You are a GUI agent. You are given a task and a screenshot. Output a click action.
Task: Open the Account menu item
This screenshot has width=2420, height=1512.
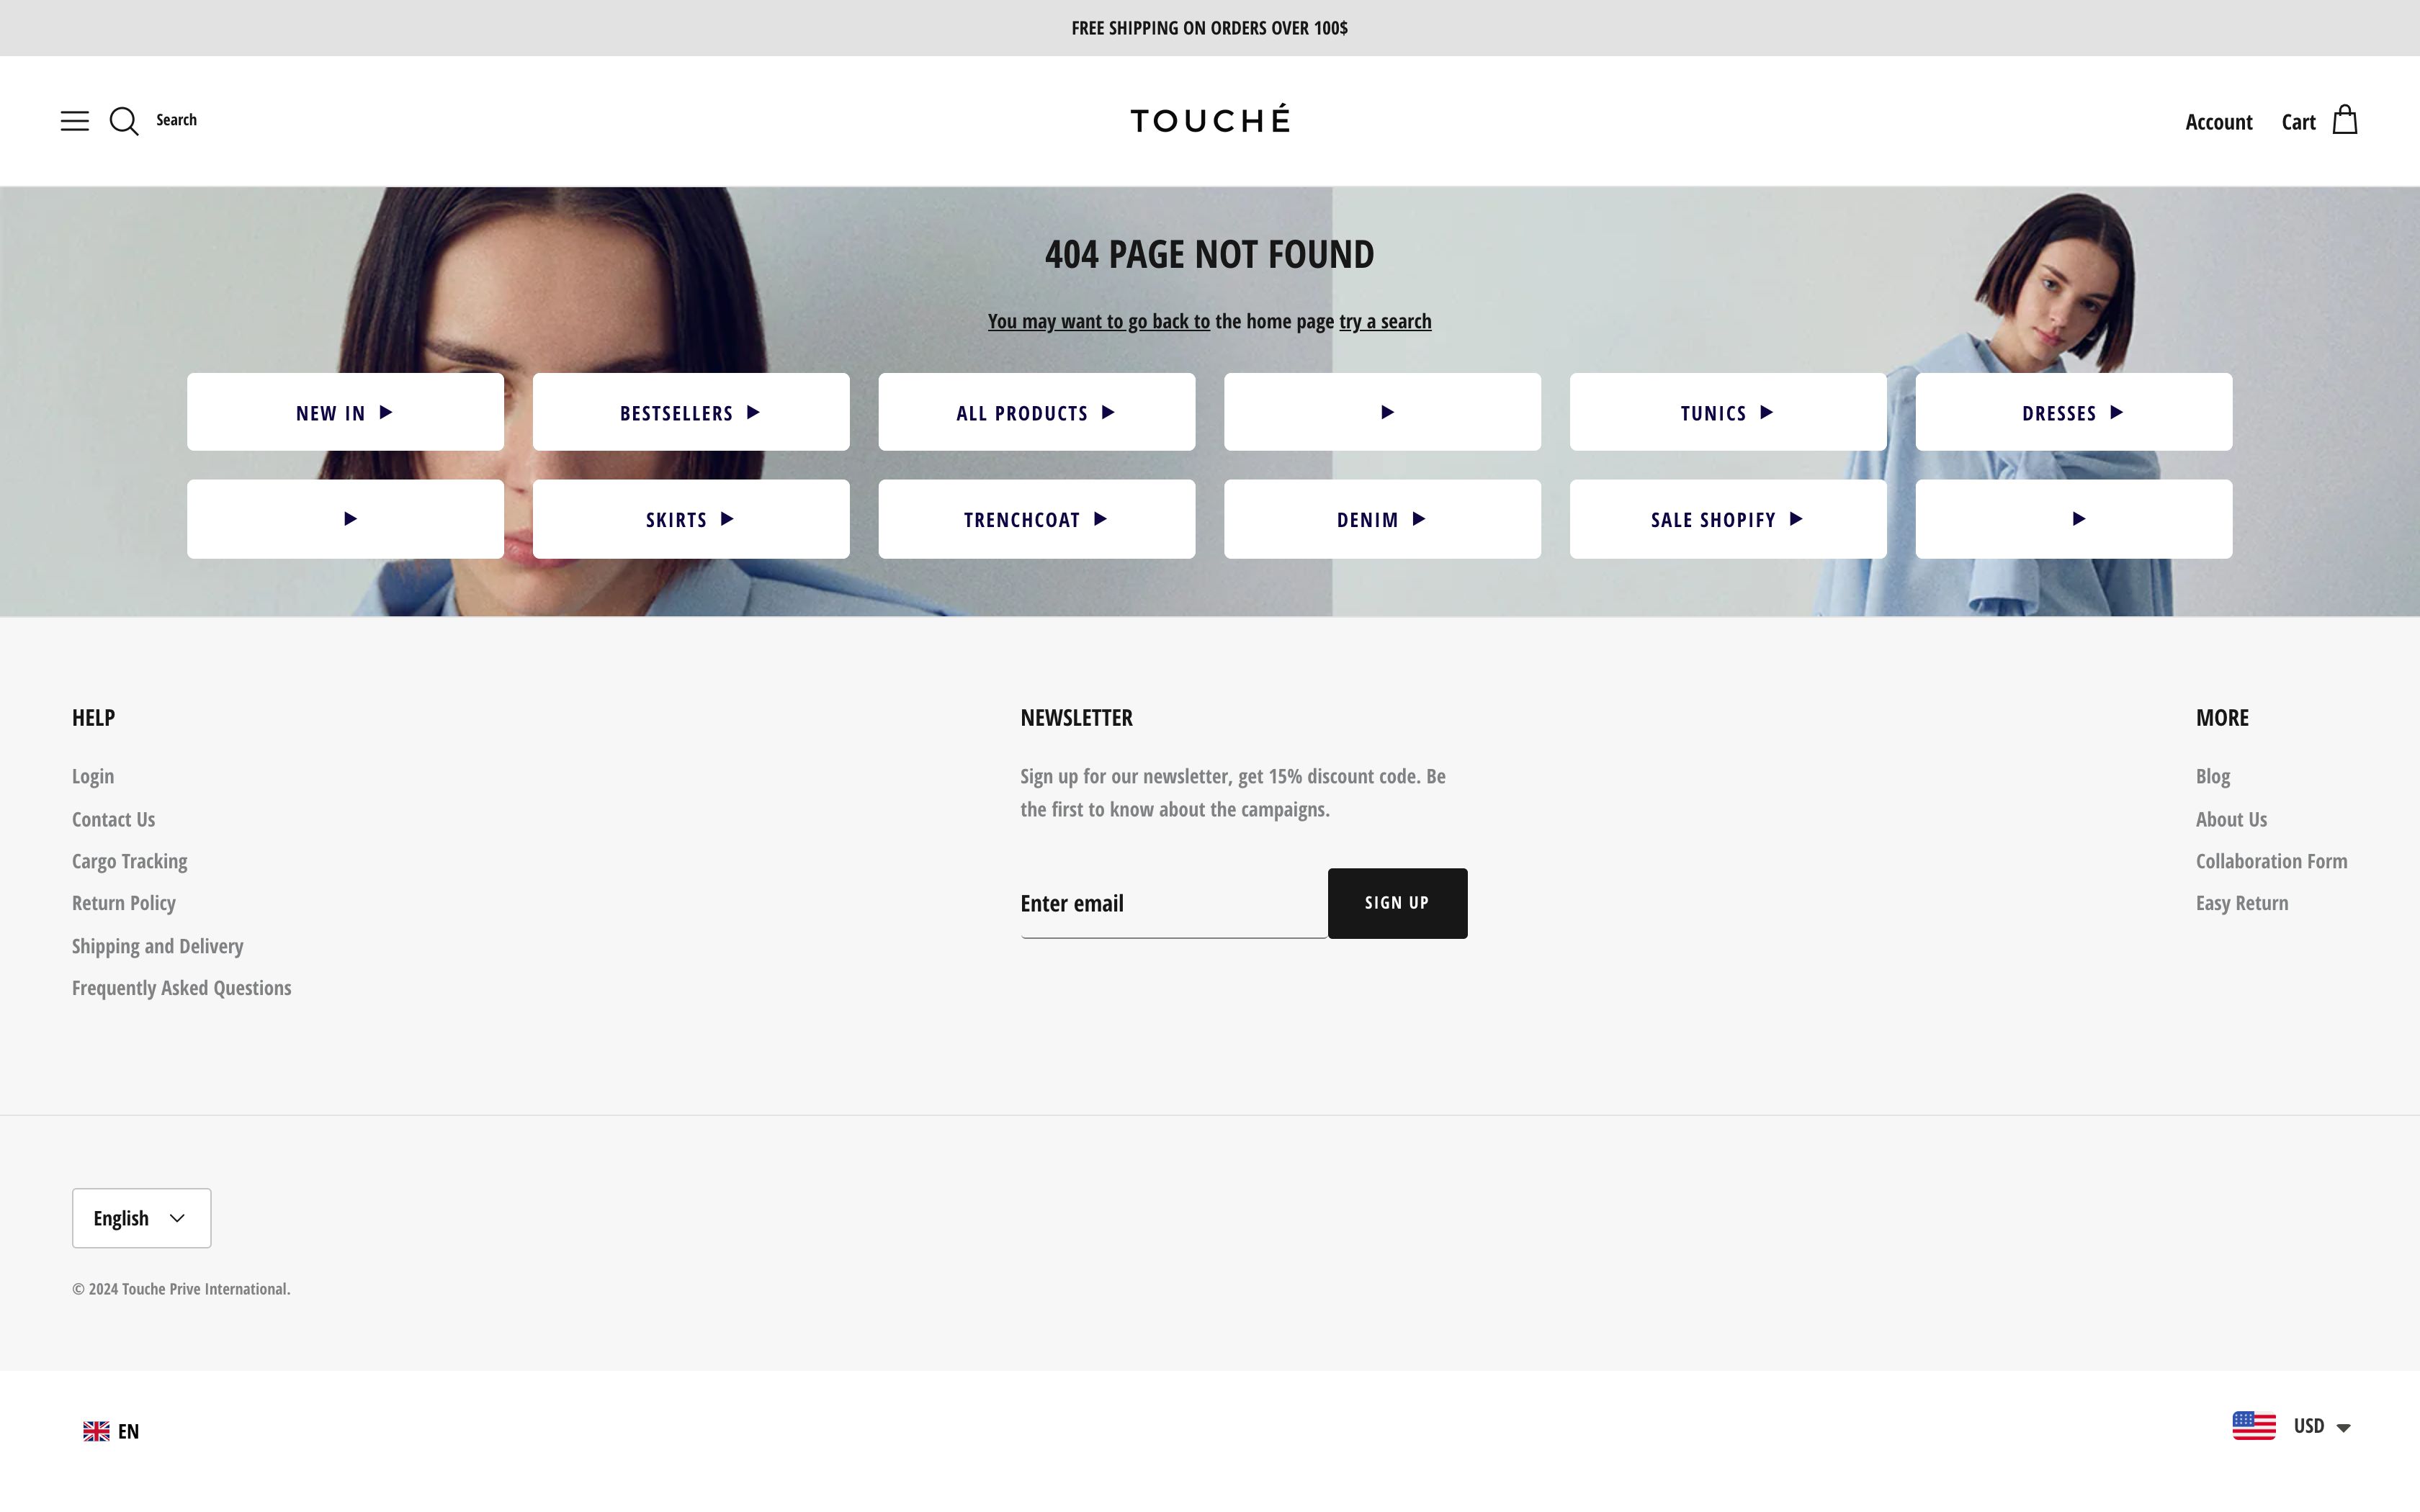point(2218,122)
